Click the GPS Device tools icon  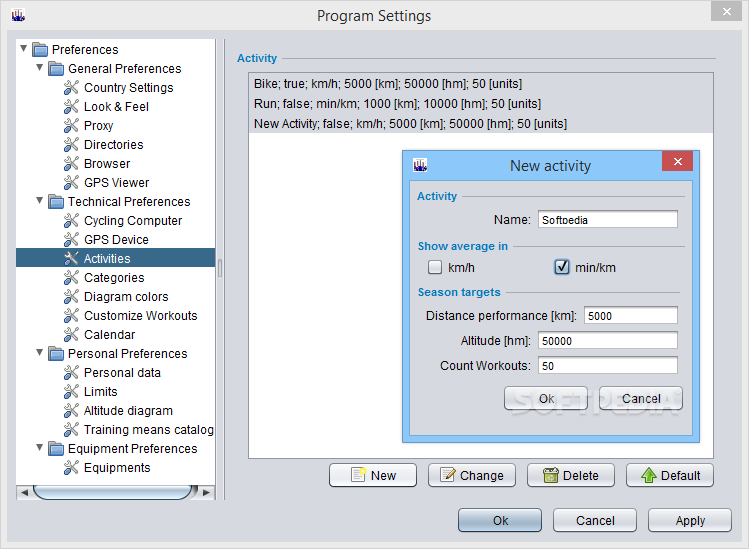(71, 239)
